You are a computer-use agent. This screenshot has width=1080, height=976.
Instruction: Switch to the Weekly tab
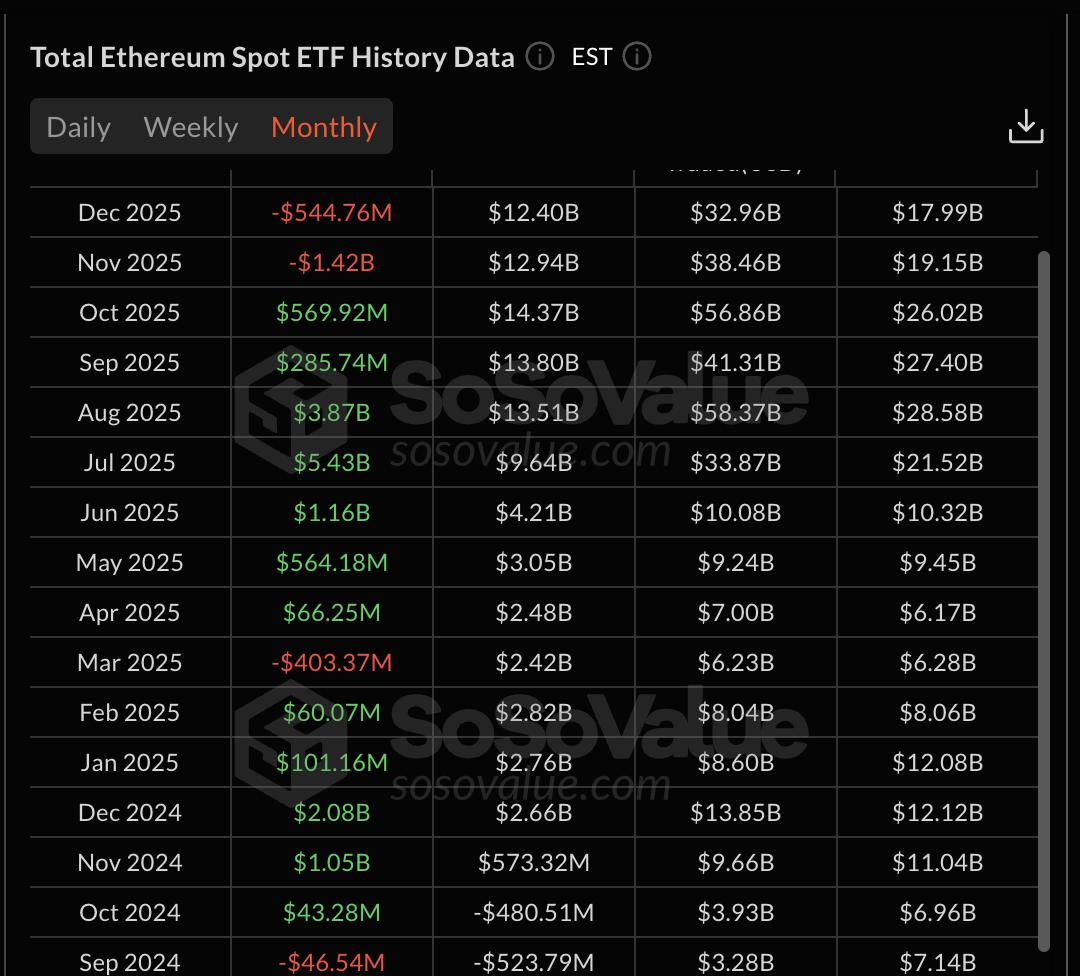[191, 127]
